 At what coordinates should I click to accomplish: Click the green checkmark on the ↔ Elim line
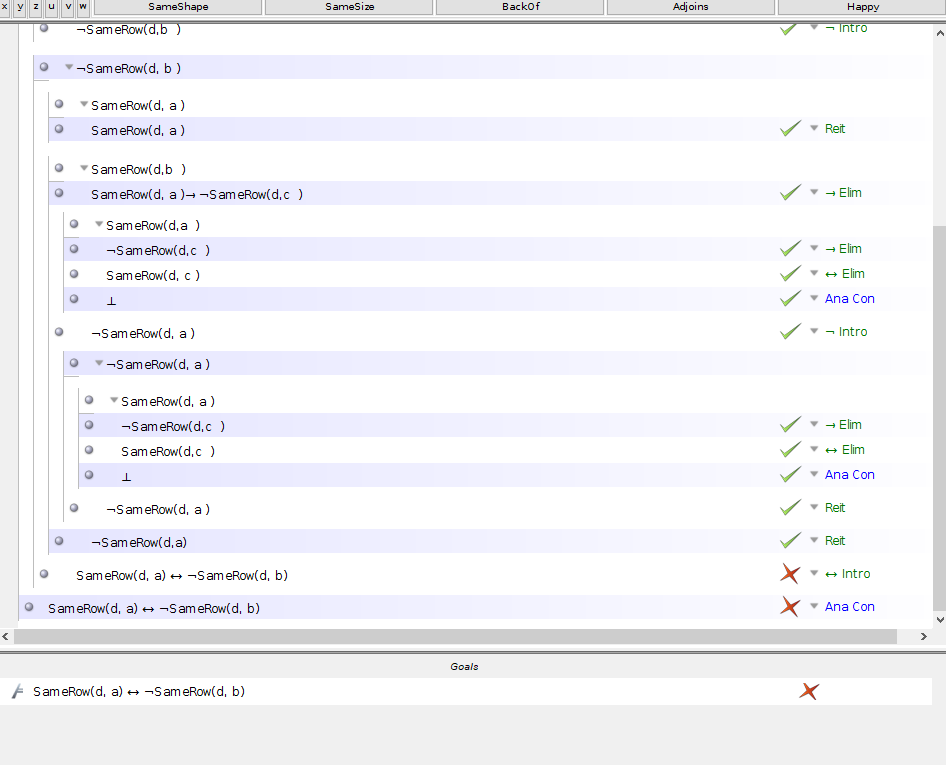coord(789,273)
